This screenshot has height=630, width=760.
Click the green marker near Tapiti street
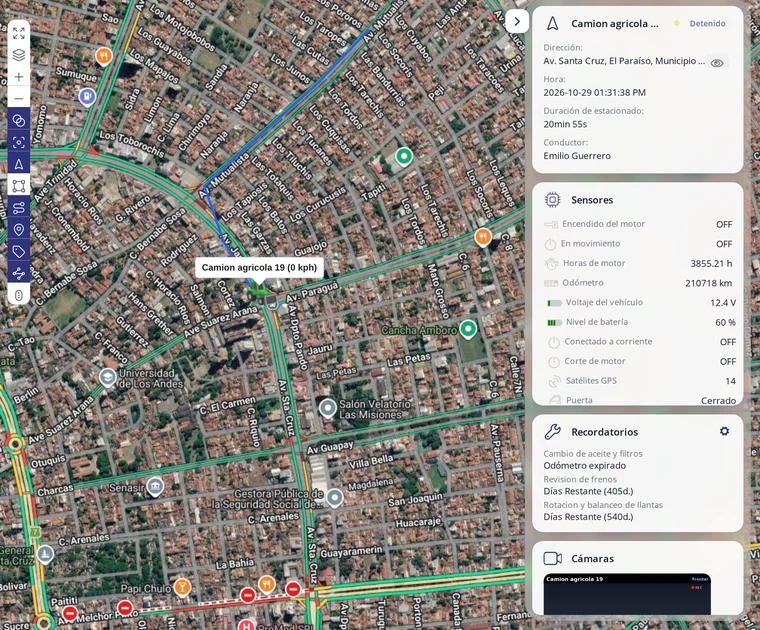click(x=404, y=157)
